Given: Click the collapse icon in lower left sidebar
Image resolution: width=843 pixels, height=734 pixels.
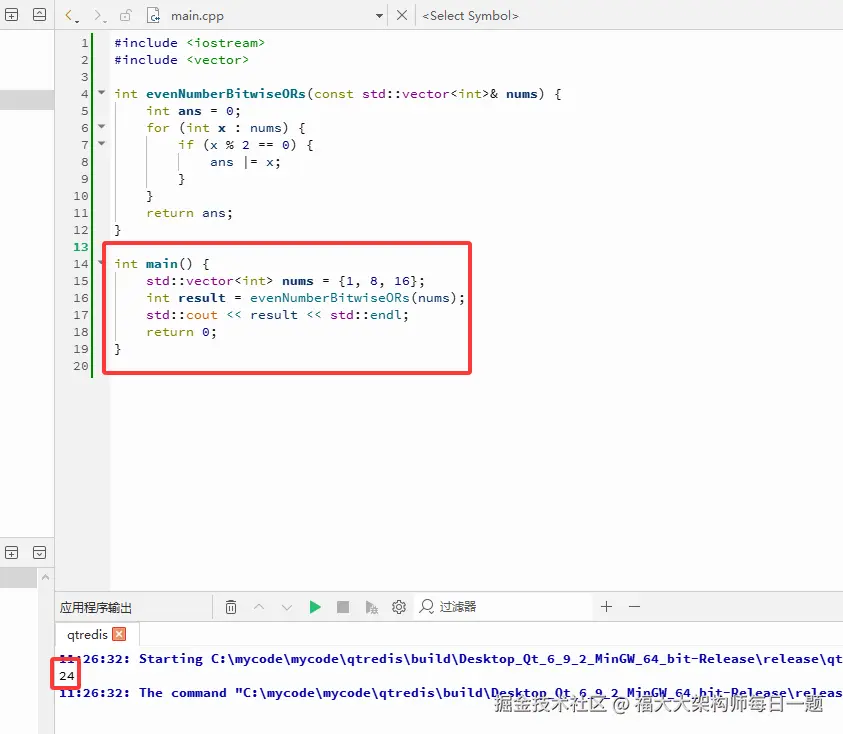Looking at the screenshot, I should (39, 552).
